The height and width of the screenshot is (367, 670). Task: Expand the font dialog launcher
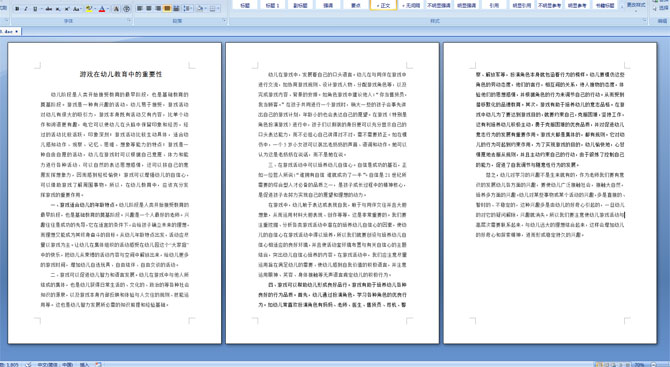(x=129, y=21)
